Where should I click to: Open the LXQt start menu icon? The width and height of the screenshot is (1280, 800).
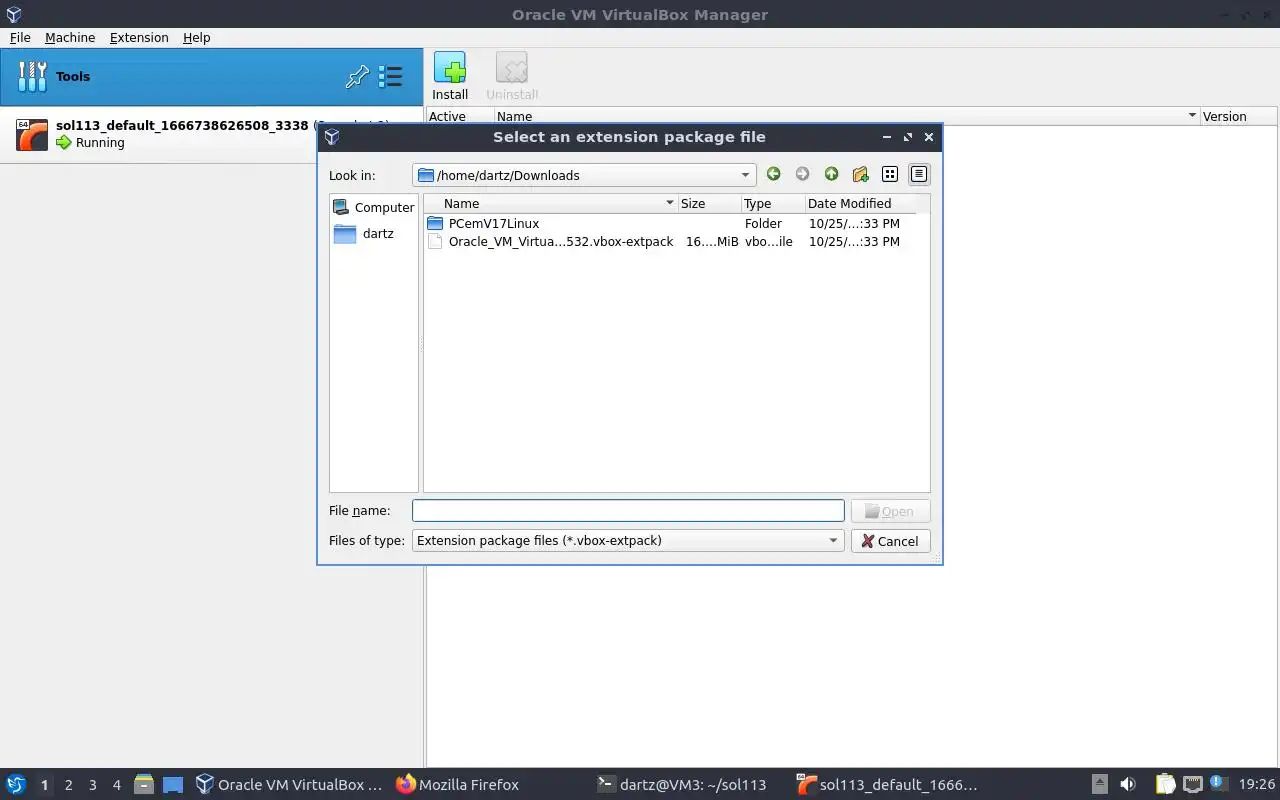pyautogui.click(x=16, y=784)
